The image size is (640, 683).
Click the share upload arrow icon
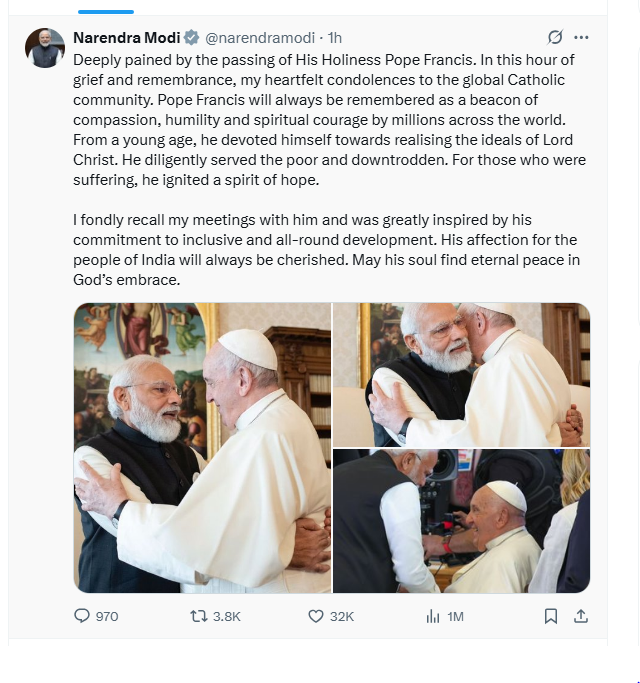(581, 616)
